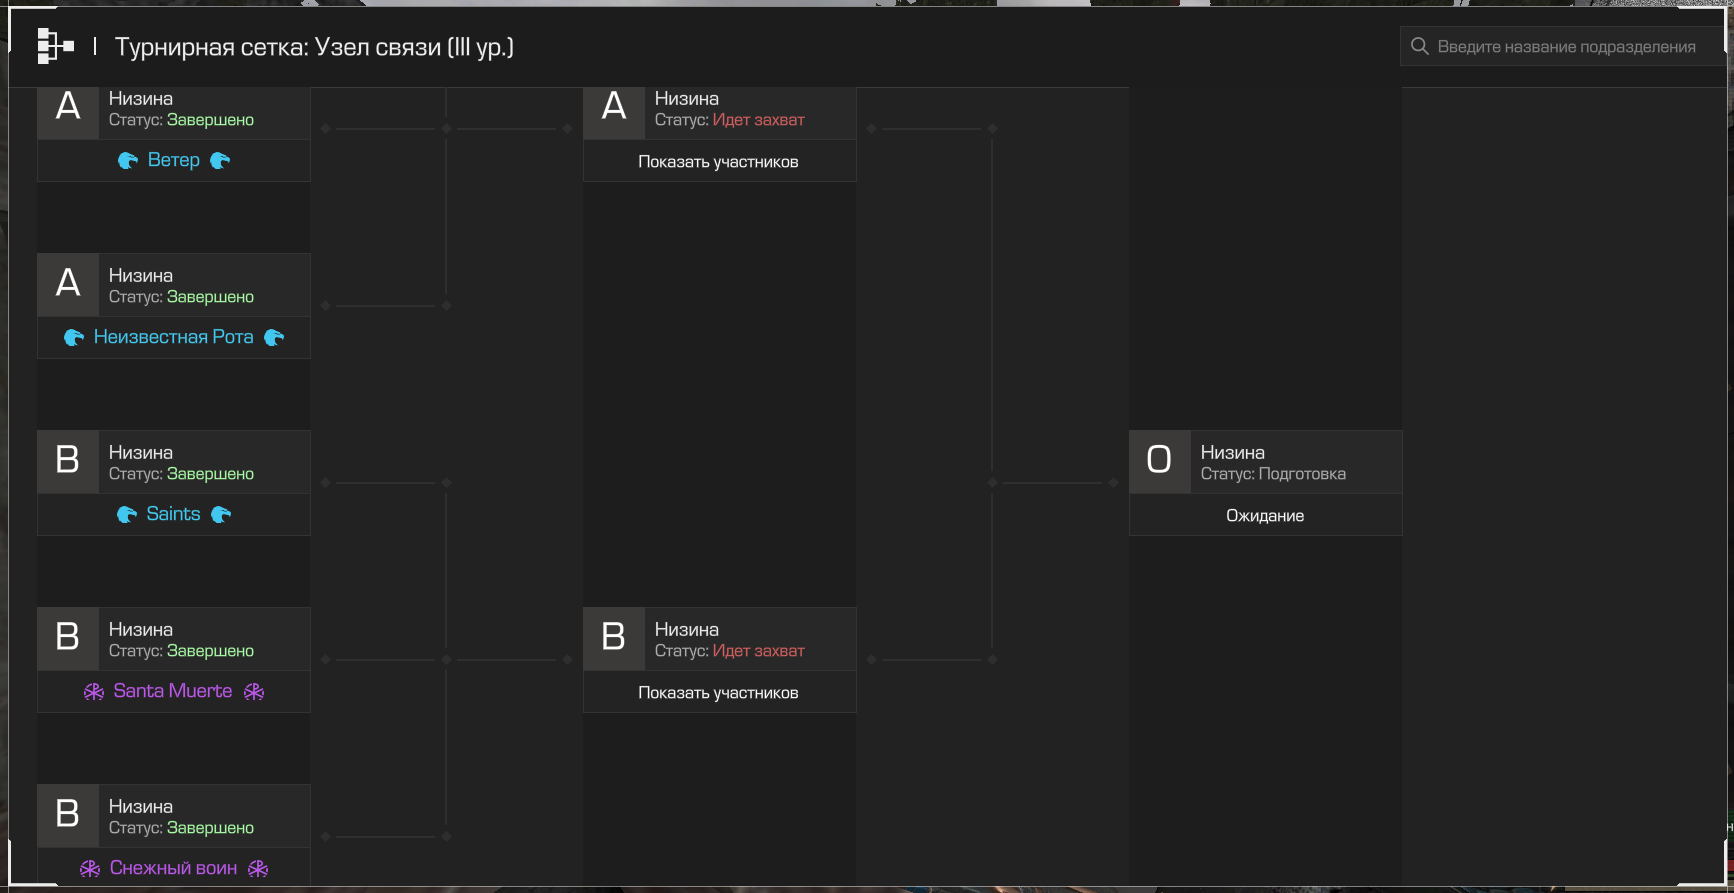
Task: Click the purple emblem left of Santa Muerte
Action: click(x=94, y=692)
